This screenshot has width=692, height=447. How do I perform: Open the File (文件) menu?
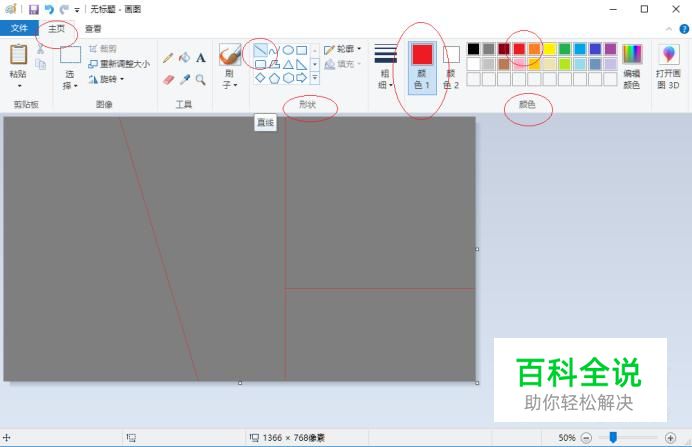coord(19,29)
